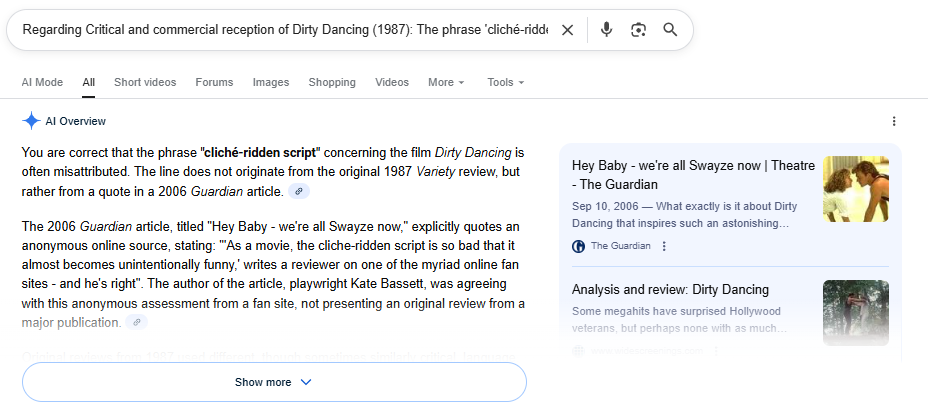Click the AI Overview sparkle icon

click(31, 121)
